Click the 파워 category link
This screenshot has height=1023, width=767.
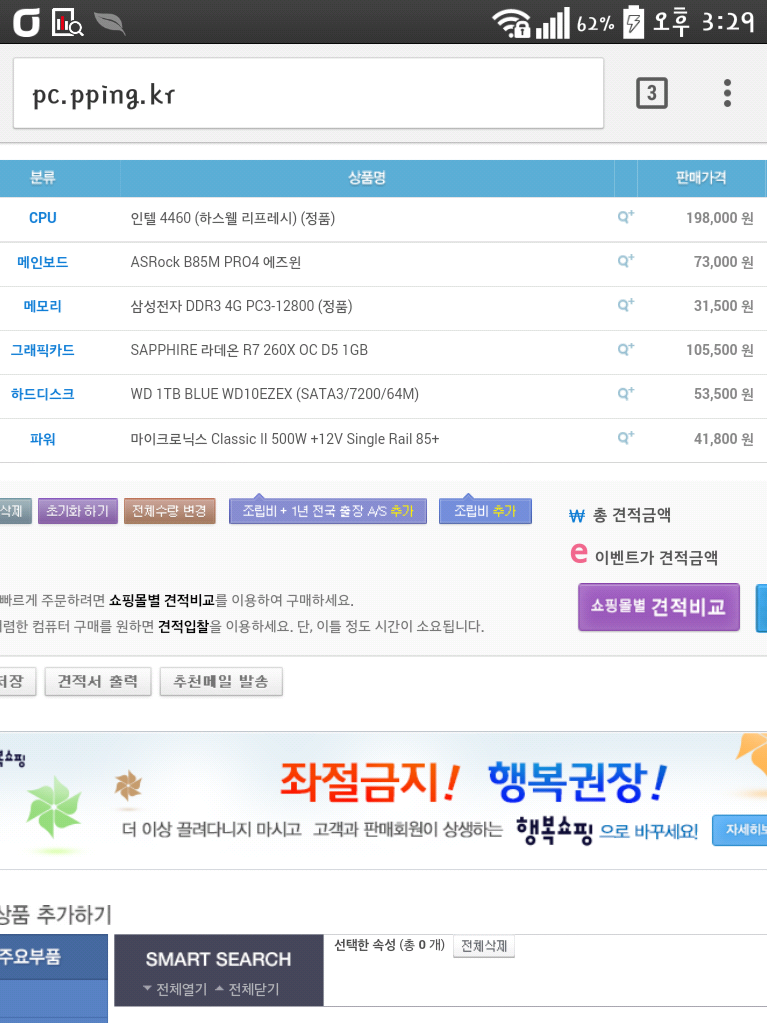[42, 439]
